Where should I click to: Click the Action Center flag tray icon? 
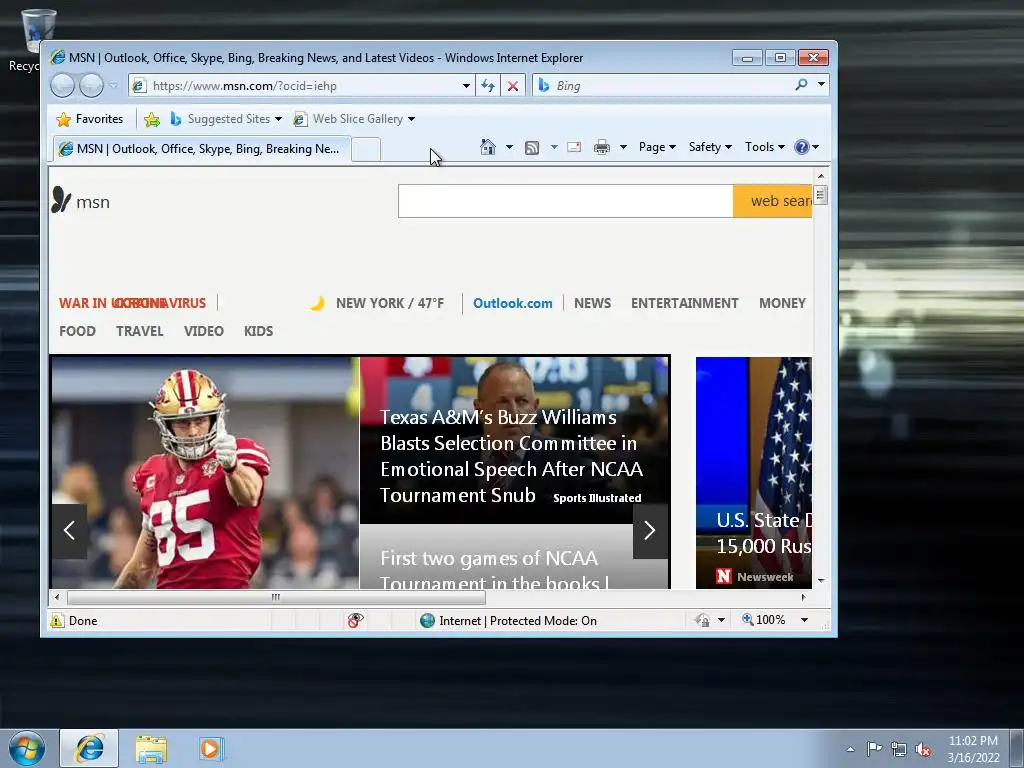click(874, 748)
